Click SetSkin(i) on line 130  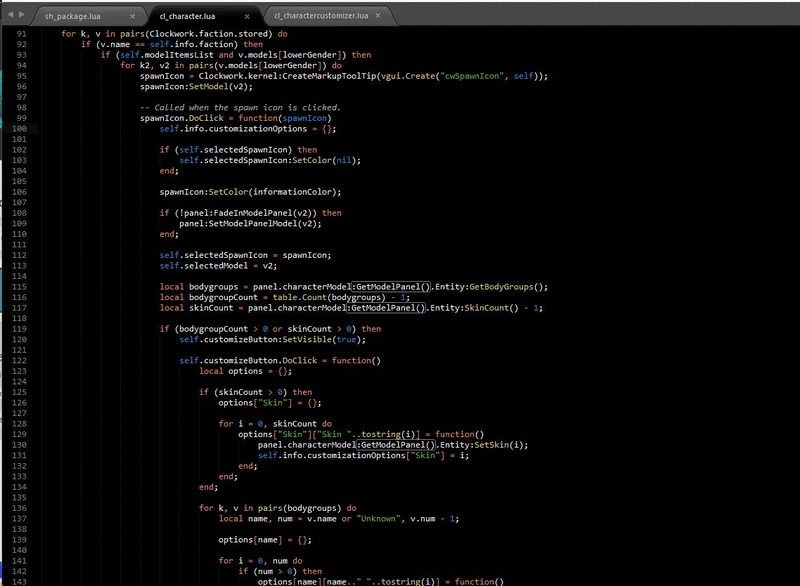tap(498, 445)
